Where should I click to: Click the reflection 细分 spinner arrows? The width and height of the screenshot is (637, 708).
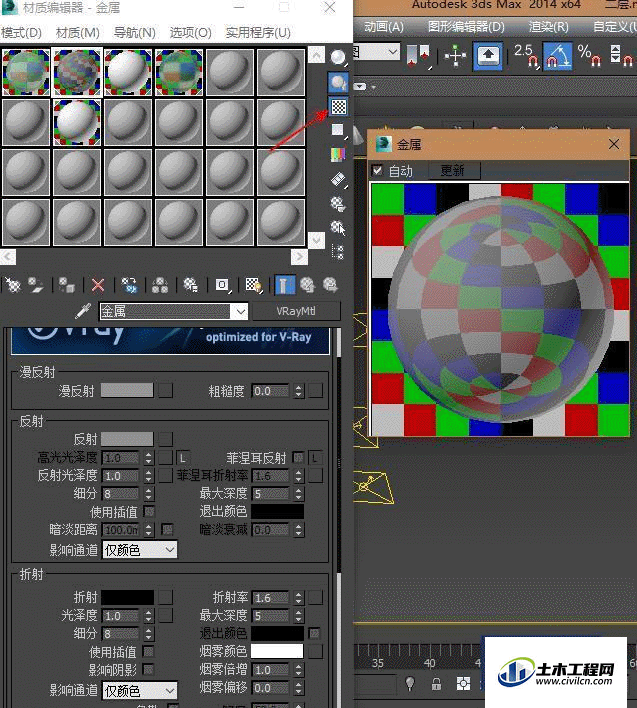point(149,494)
